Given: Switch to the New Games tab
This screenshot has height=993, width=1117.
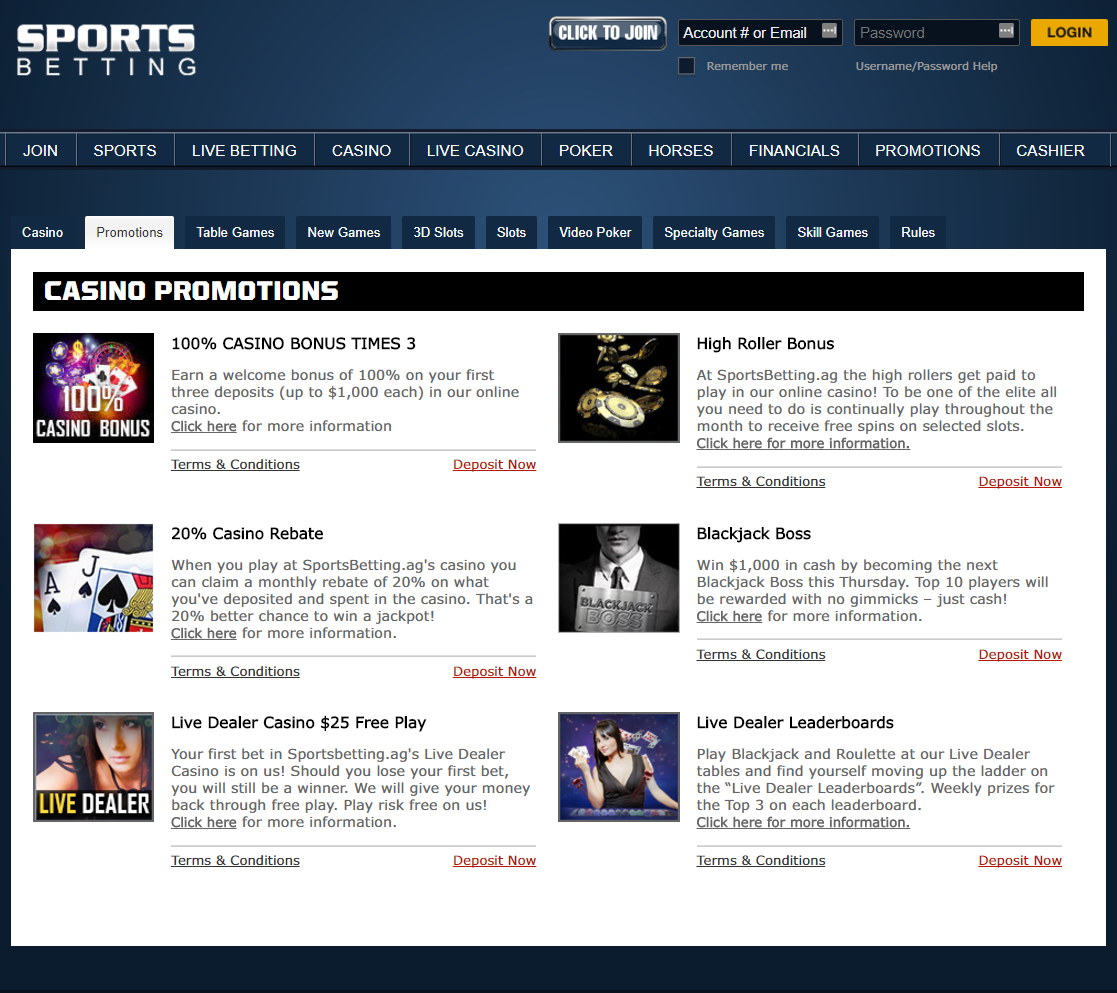Looking at the screenshot, I should click(343, 232).
